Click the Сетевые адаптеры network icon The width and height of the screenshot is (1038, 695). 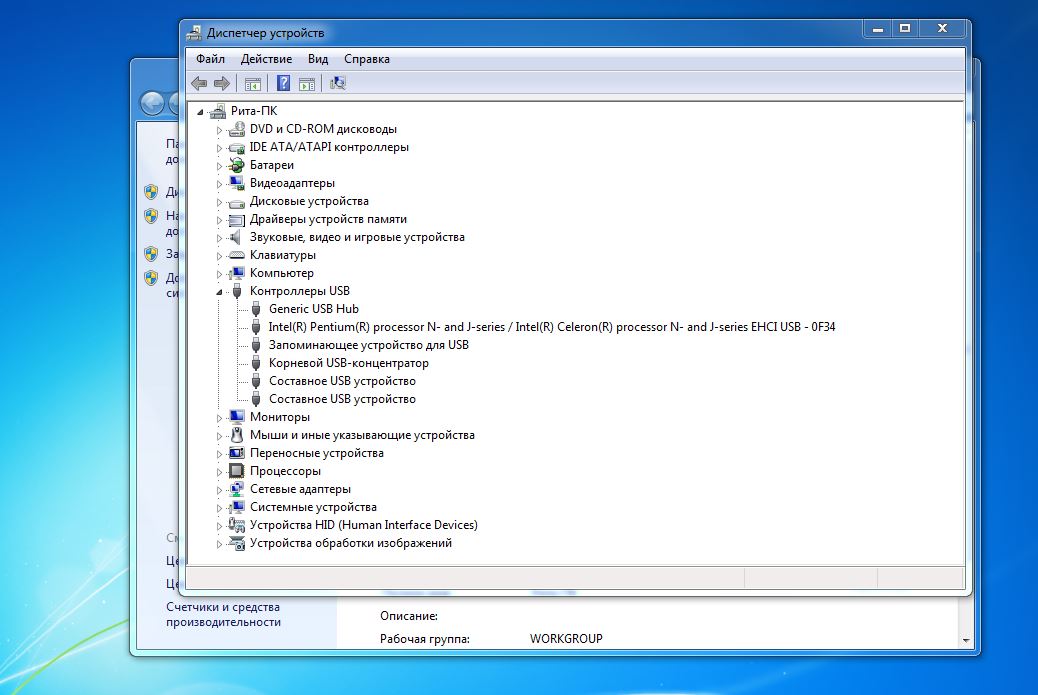coord(236,489)
